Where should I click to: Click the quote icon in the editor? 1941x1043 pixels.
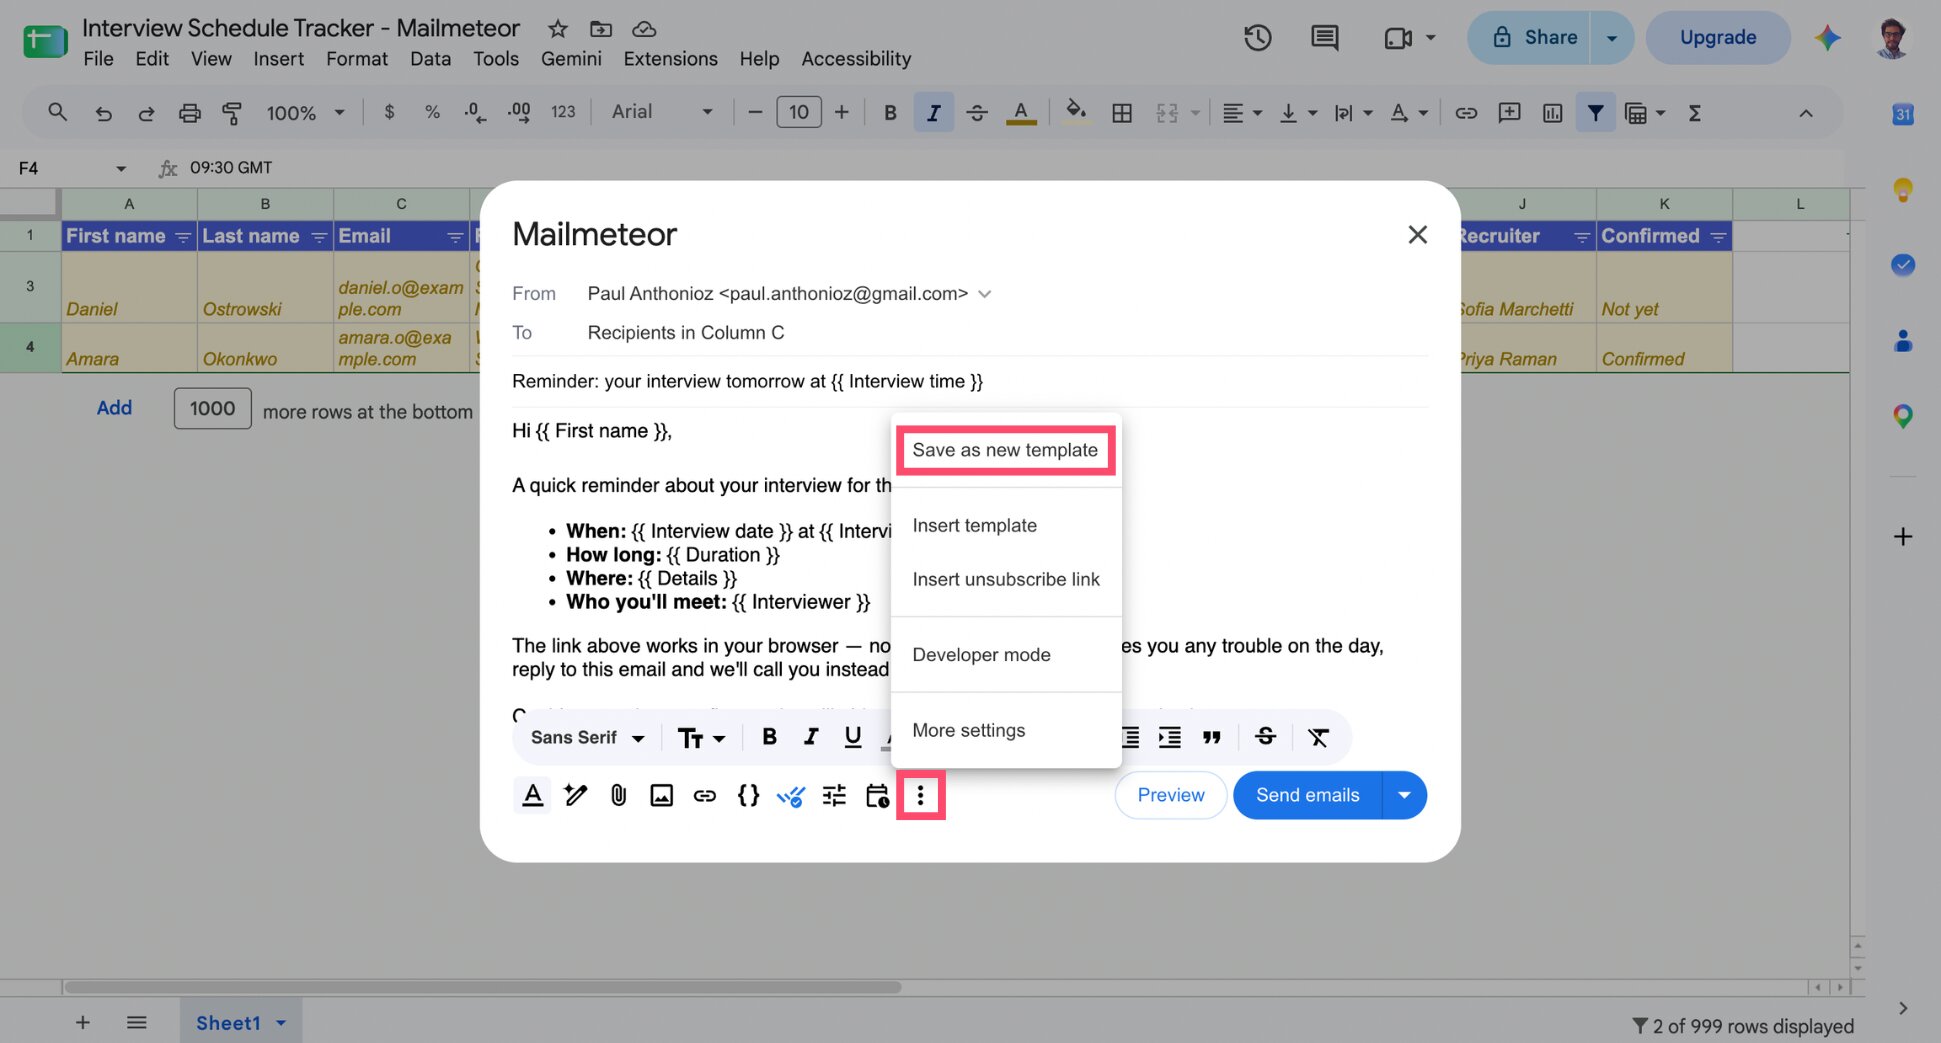tap(1212, 737)
